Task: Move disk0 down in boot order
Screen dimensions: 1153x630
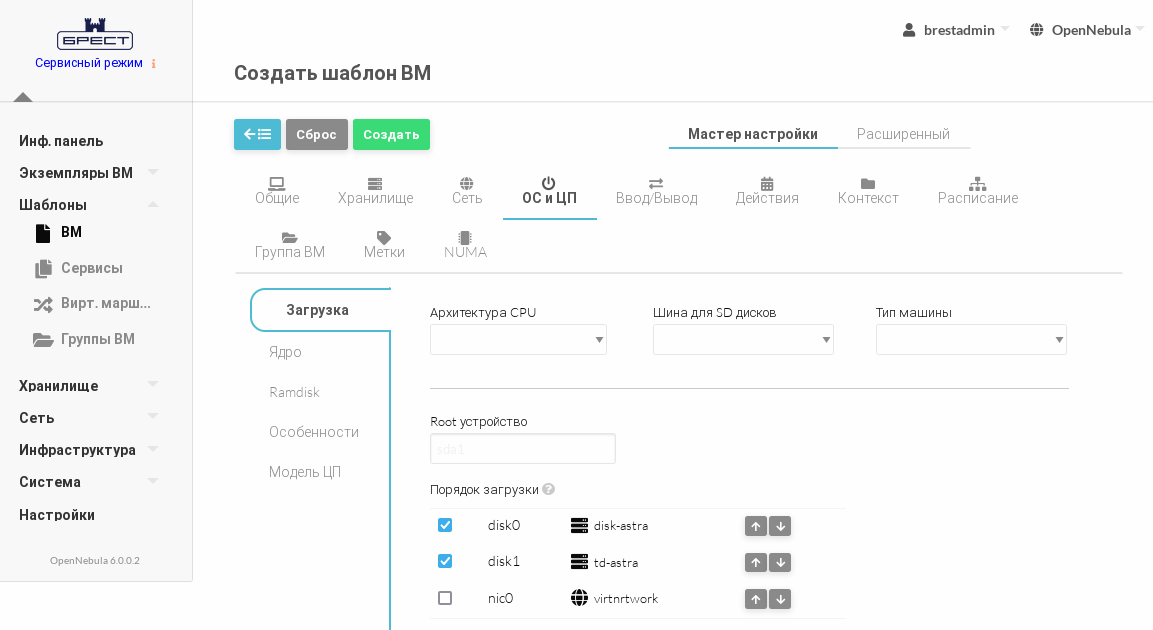Action: tap(780, 526)
